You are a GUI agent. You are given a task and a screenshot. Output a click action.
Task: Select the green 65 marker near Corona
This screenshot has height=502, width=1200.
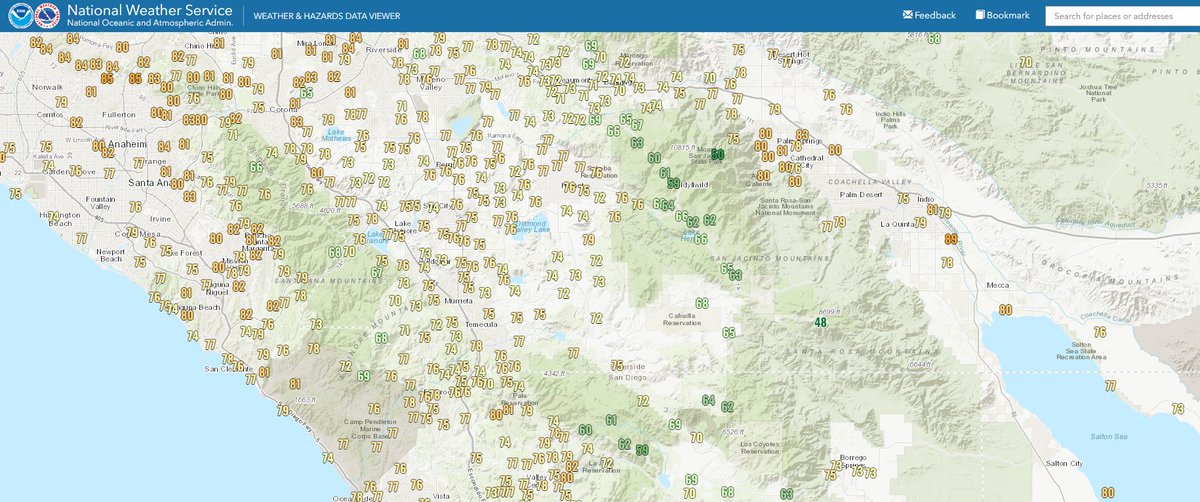pyautogui.click(x=307, y=93)
